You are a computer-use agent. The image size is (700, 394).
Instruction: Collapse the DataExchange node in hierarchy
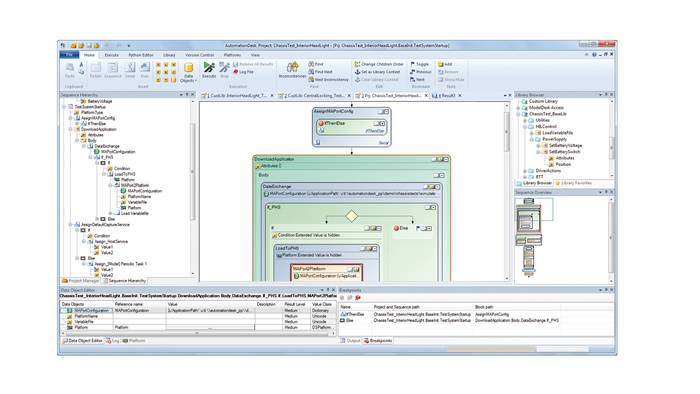click(x=83, y=146)
